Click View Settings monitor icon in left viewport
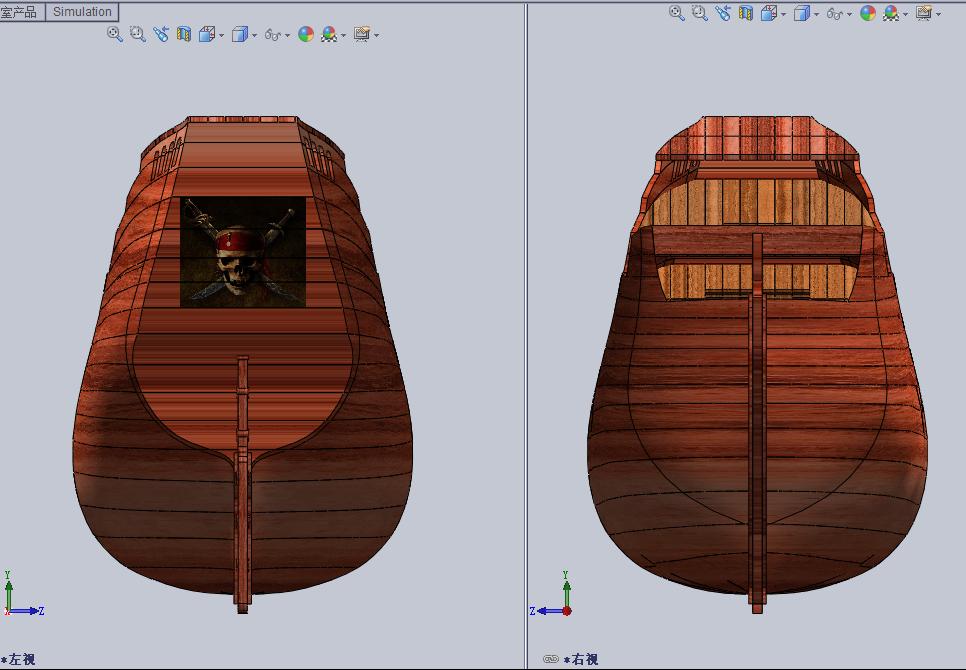This screenshot has height=670, width=966. [362, 34]
